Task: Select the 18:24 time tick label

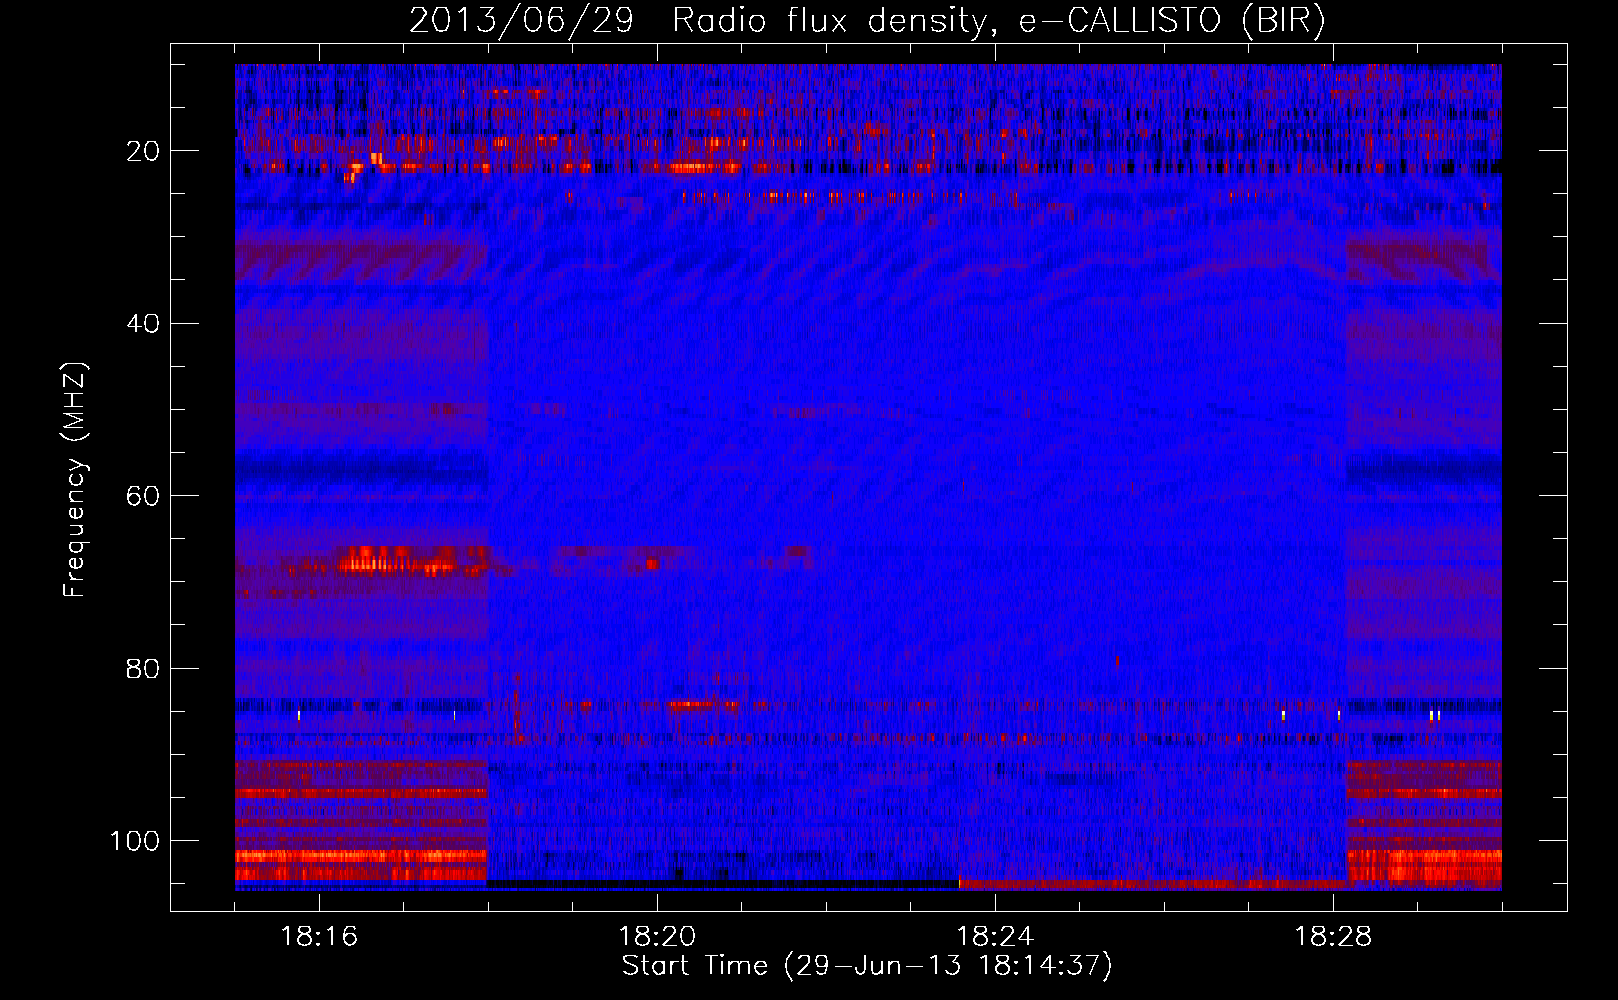Action: click(995, 936)
